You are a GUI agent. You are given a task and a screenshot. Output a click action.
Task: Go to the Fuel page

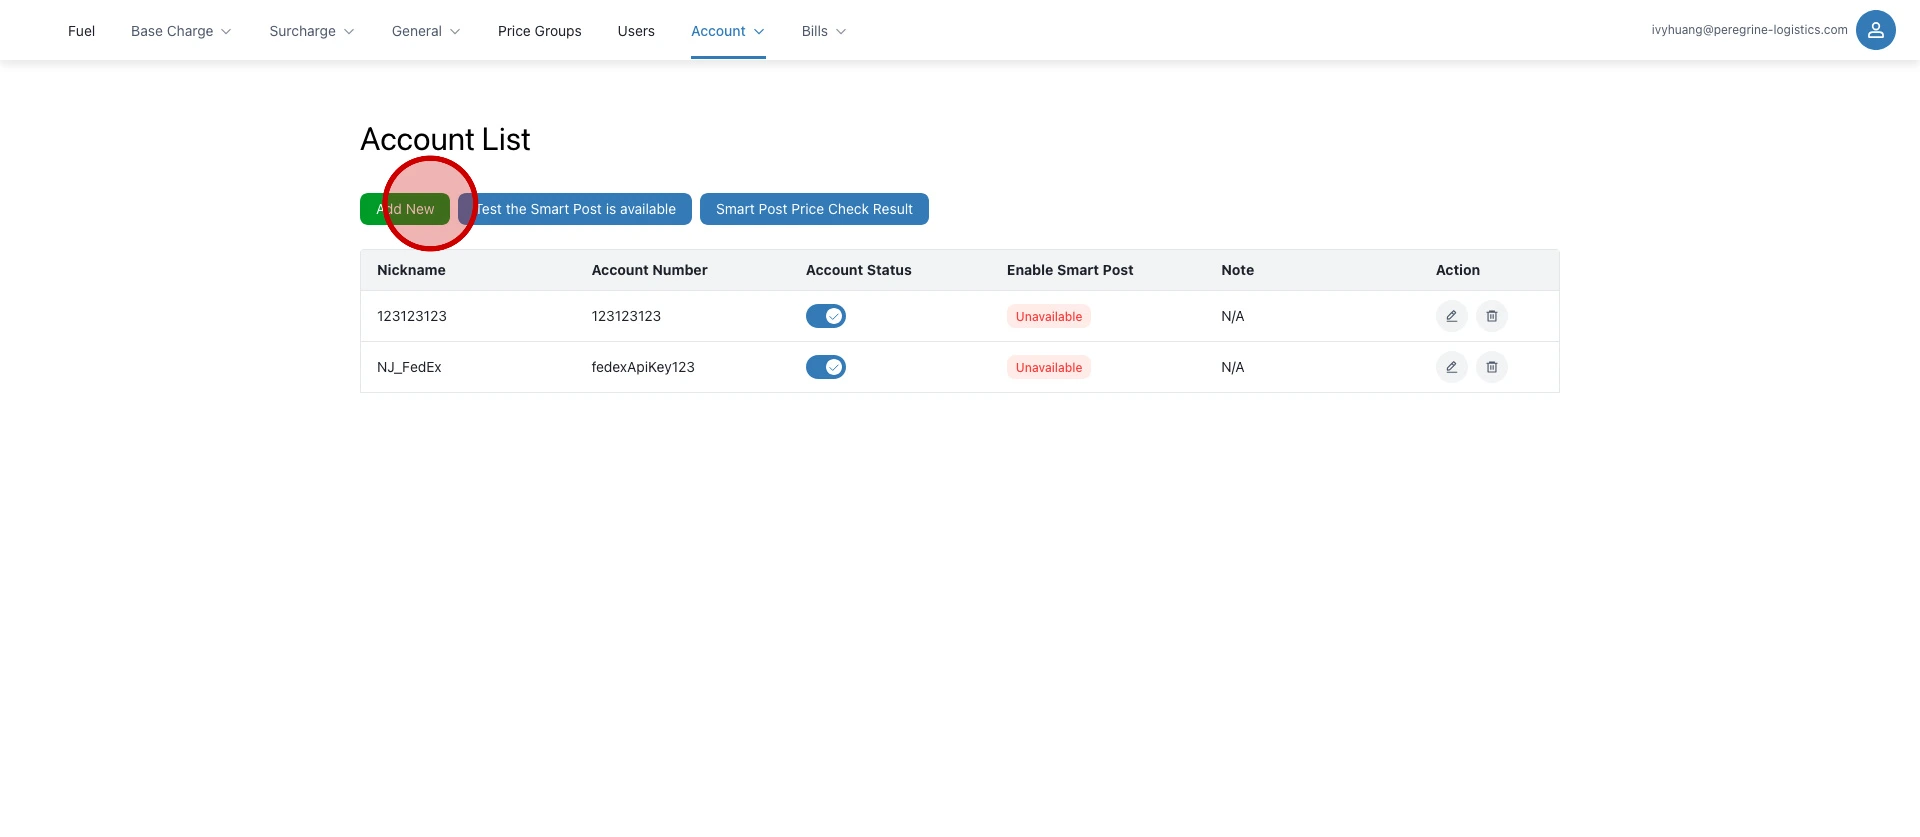tap(81, 31)
